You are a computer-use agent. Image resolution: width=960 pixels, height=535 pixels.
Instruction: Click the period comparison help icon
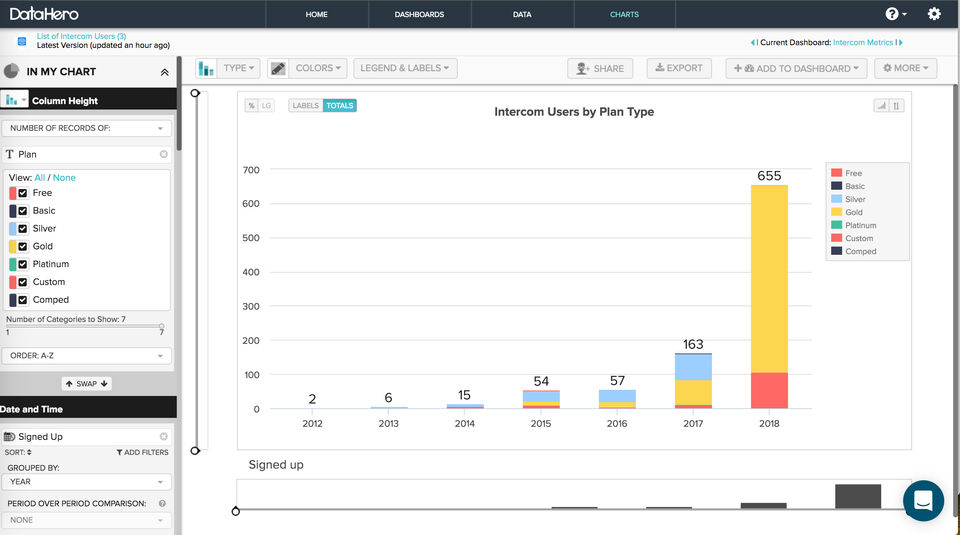pos(162,503)
